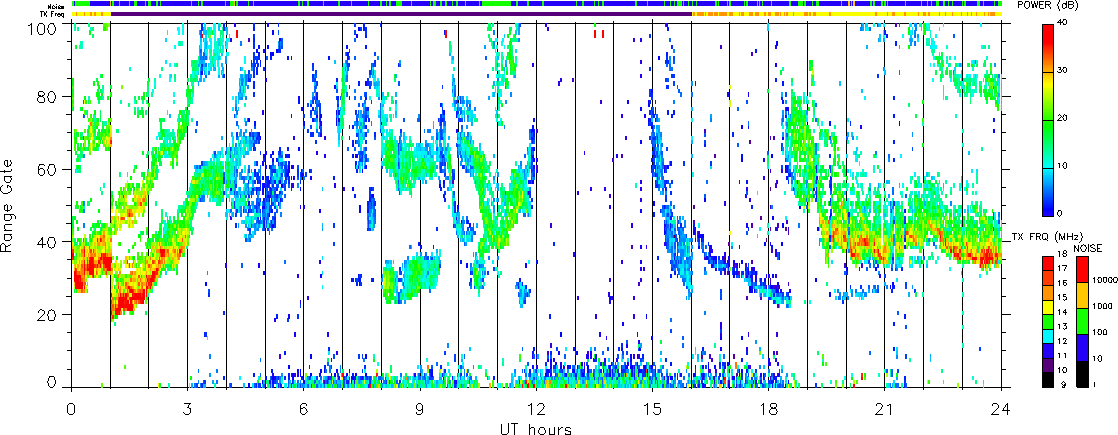Click "11" on the TX FRQ scale
The image size is (1118, 435).
pyautogui.click(x=1062, y=355)
